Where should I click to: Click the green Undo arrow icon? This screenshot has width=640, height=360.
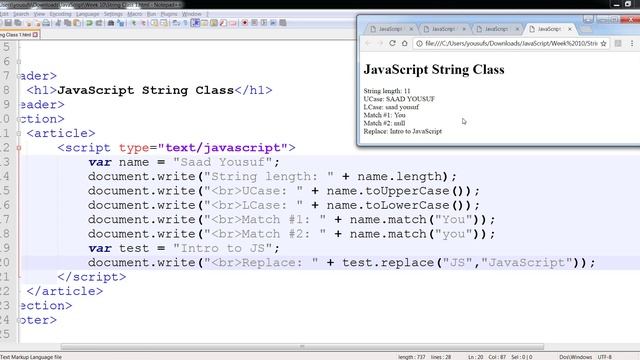point(89,23)
